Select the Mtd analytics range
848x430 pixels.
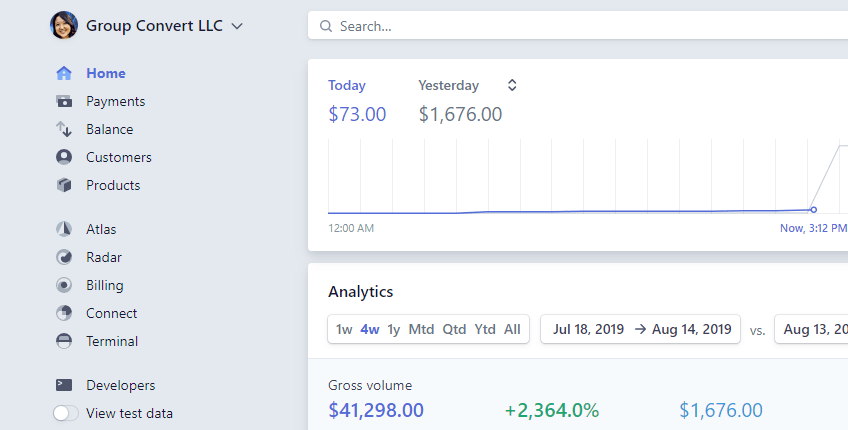[x=421, y=329]
